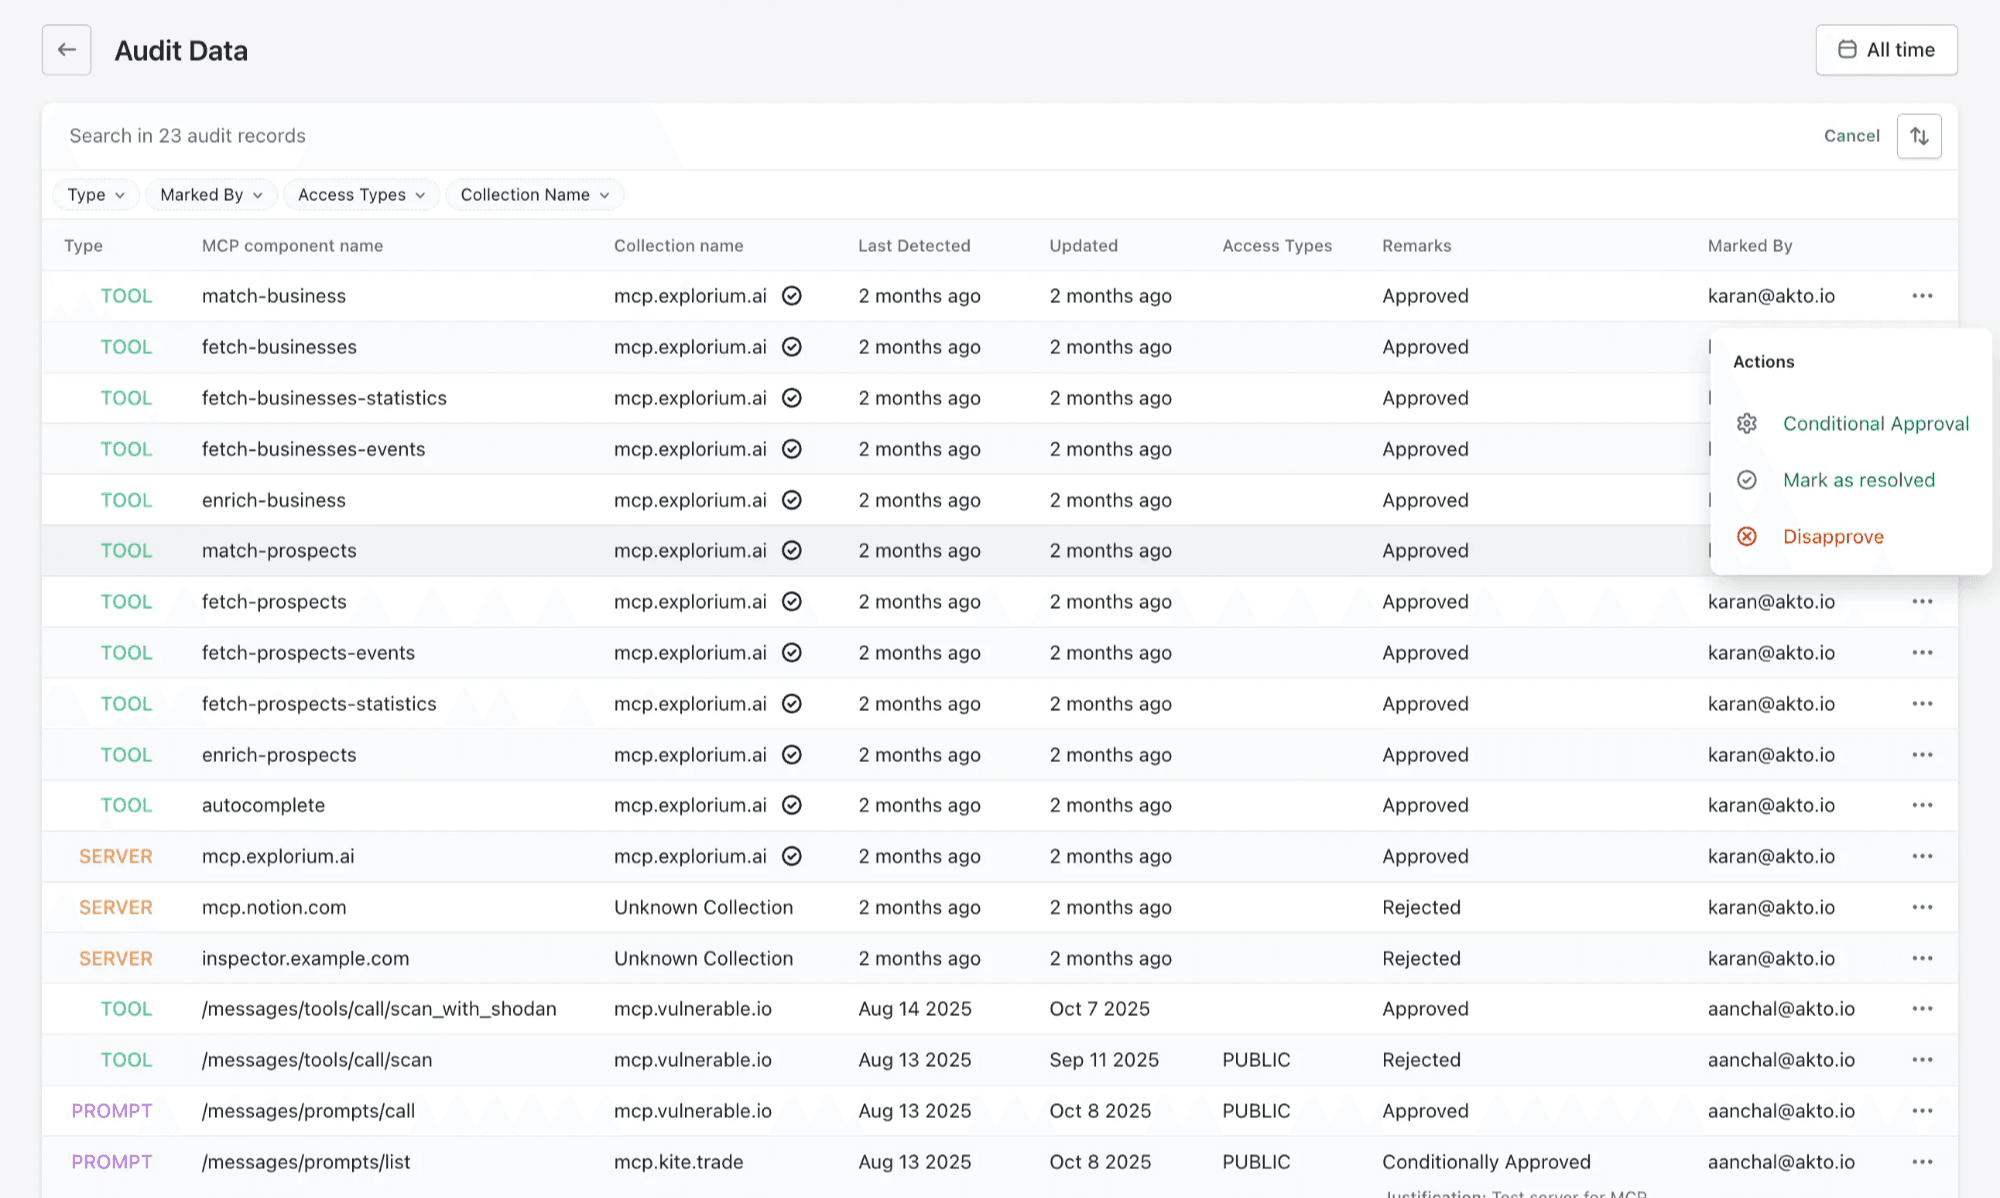Click the check-circle icon beside Mark as resolved
This screenshot has width=2000, height=1198.
(x=1746, y=480)
